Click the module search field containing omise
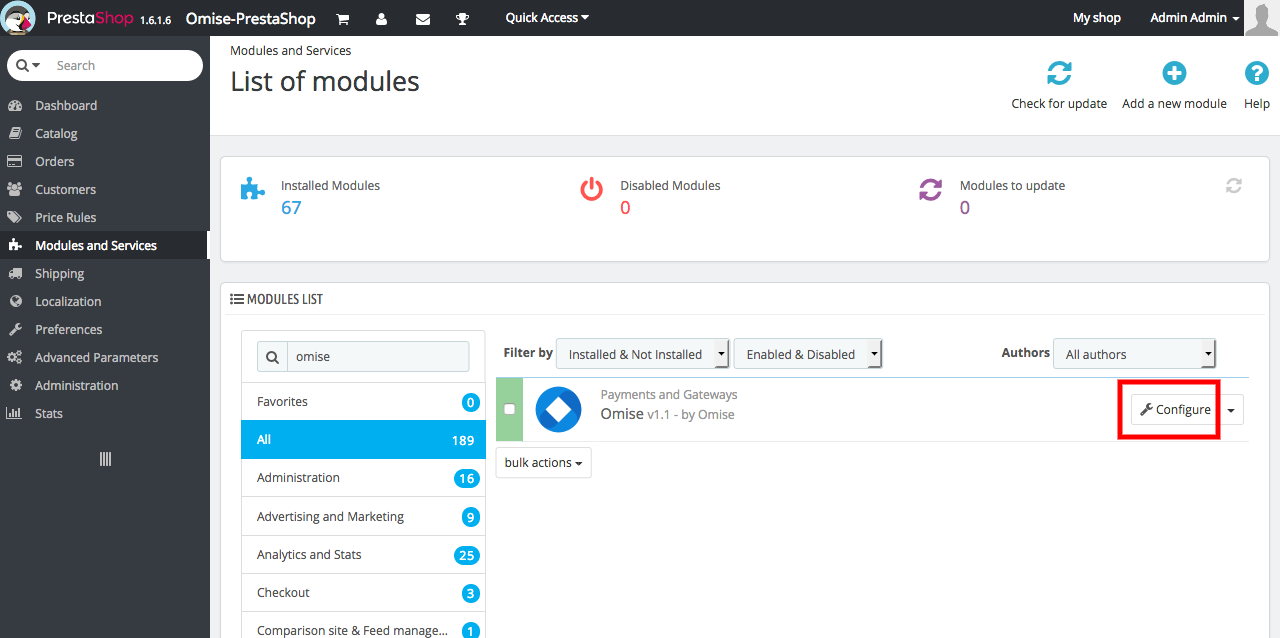 (378, 356)
